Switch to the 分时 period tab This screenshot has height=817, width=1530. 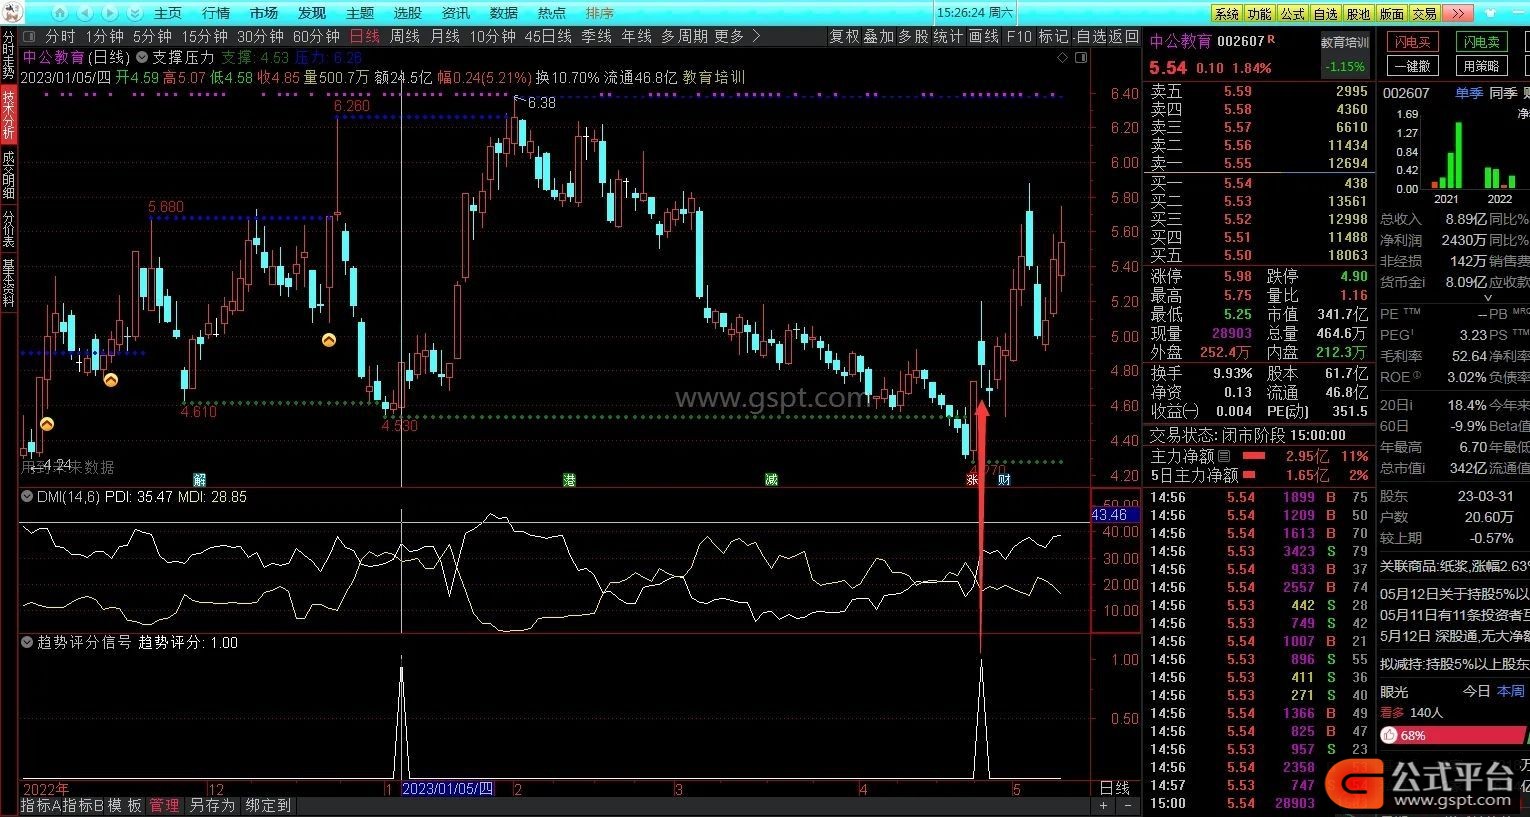[x=61, y=36]
